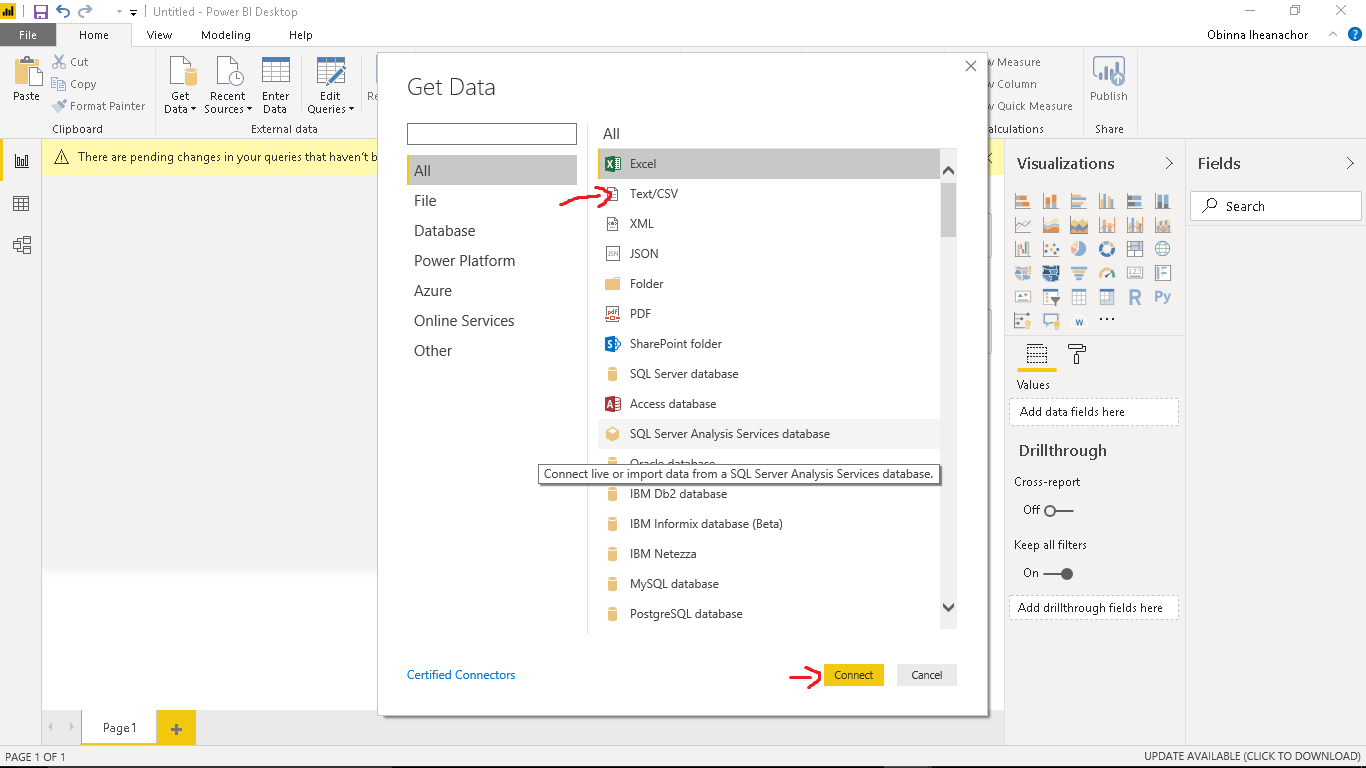Collapse the Fields pane chevron
The height and width of the screenshot is (768, 1366).
click(1350, 163)
